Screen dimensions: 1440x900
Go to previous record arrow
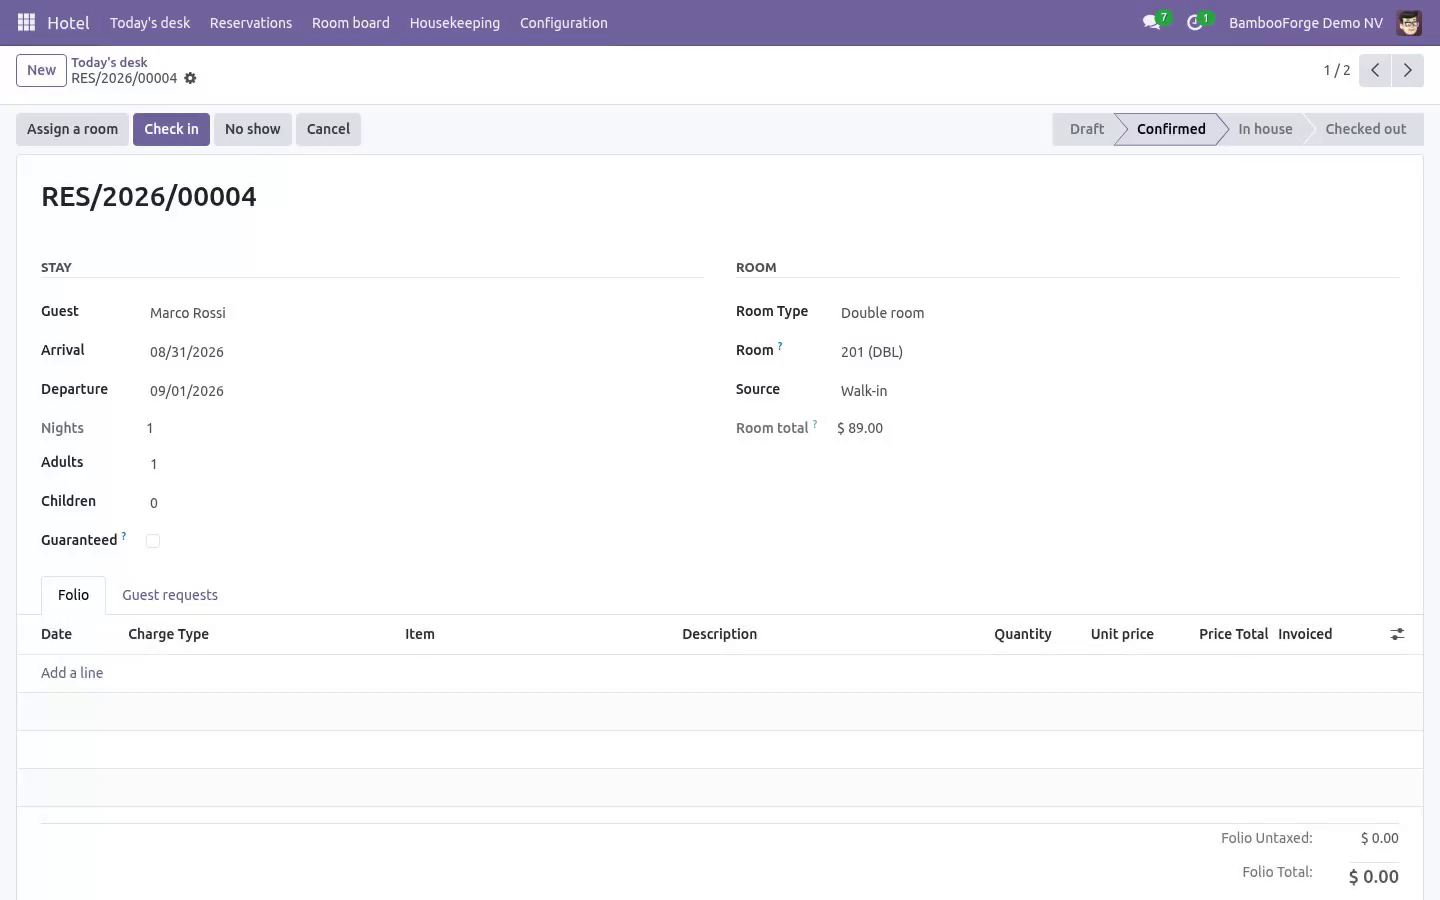(1375, 70)
